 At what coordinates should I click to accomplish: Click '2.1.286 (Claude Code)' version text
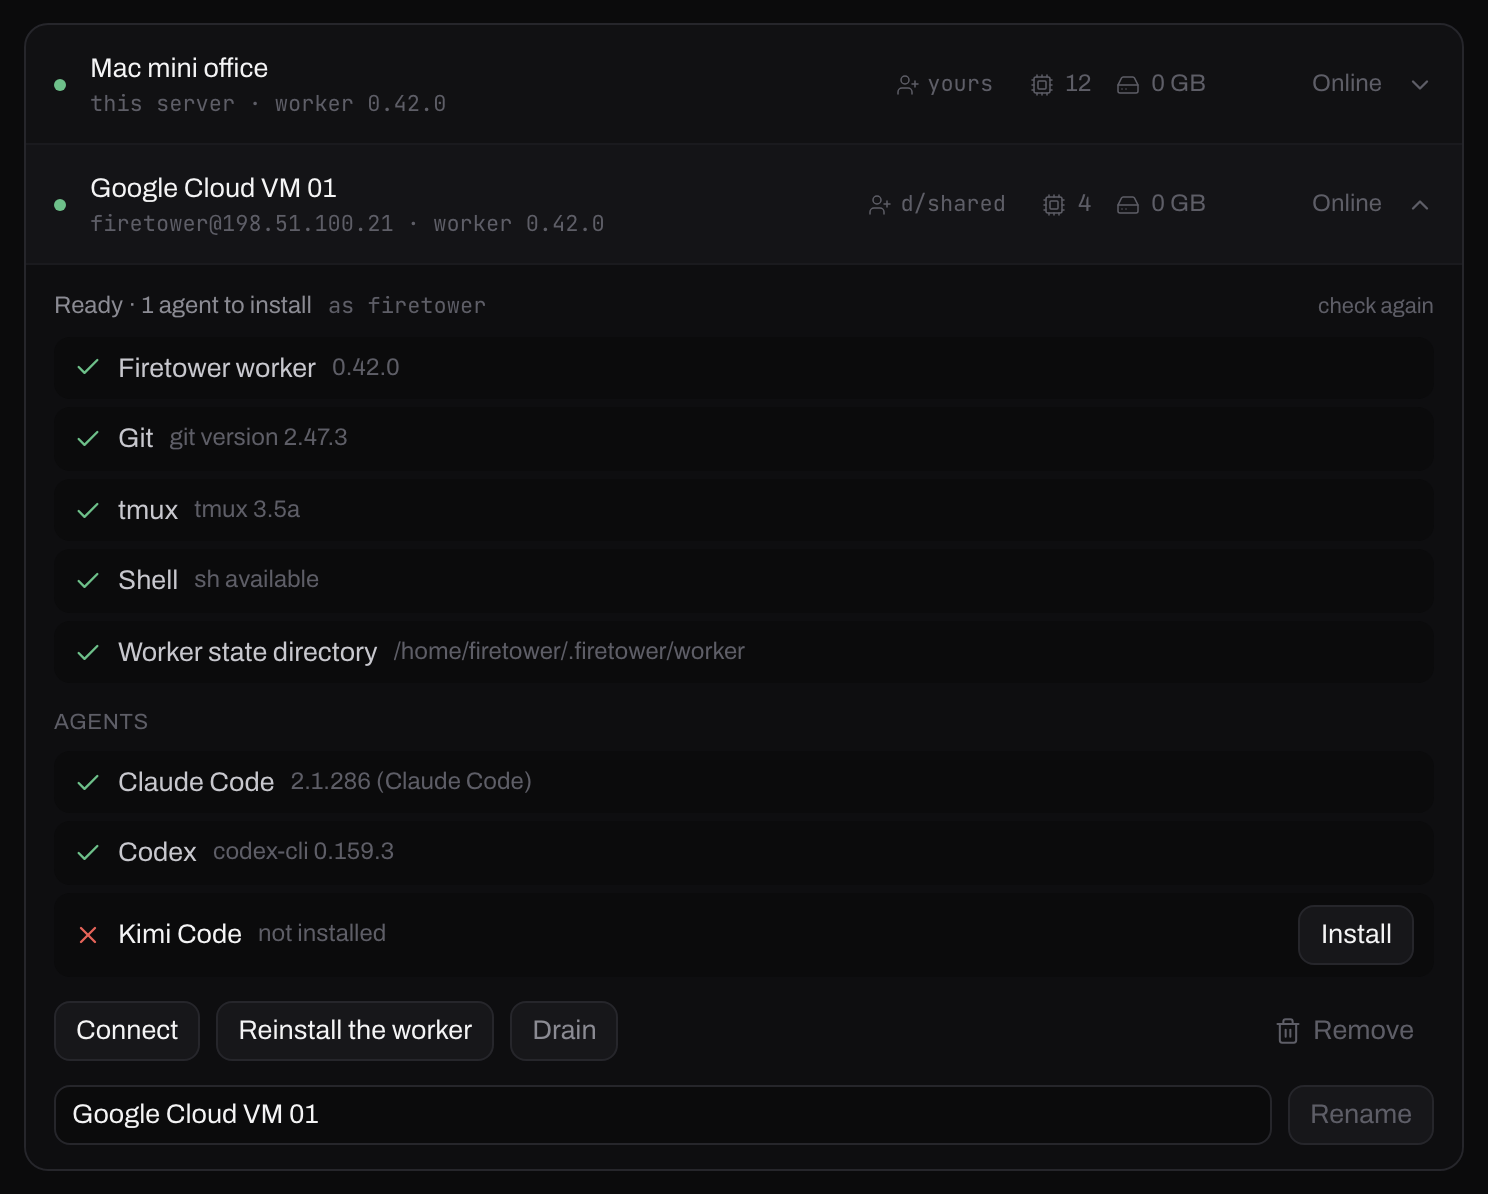(x=411, y=782)
